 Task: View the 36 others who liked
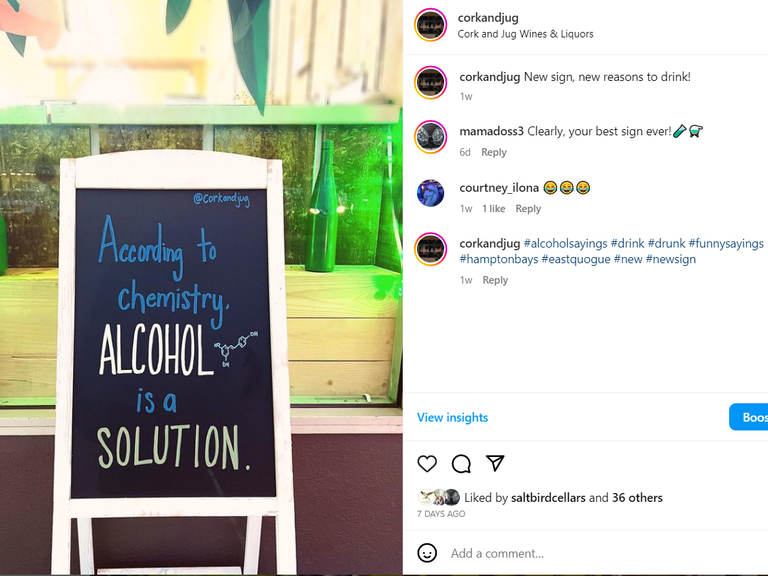637,498
